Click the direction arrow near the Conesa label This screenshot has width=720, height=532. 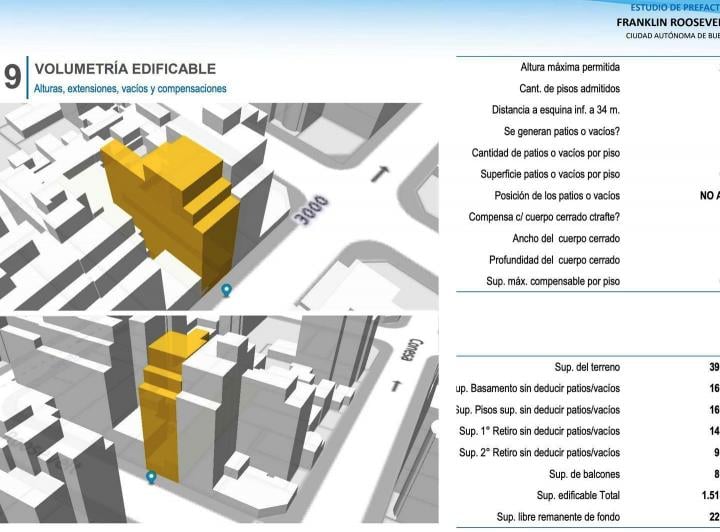coord(396,386)
